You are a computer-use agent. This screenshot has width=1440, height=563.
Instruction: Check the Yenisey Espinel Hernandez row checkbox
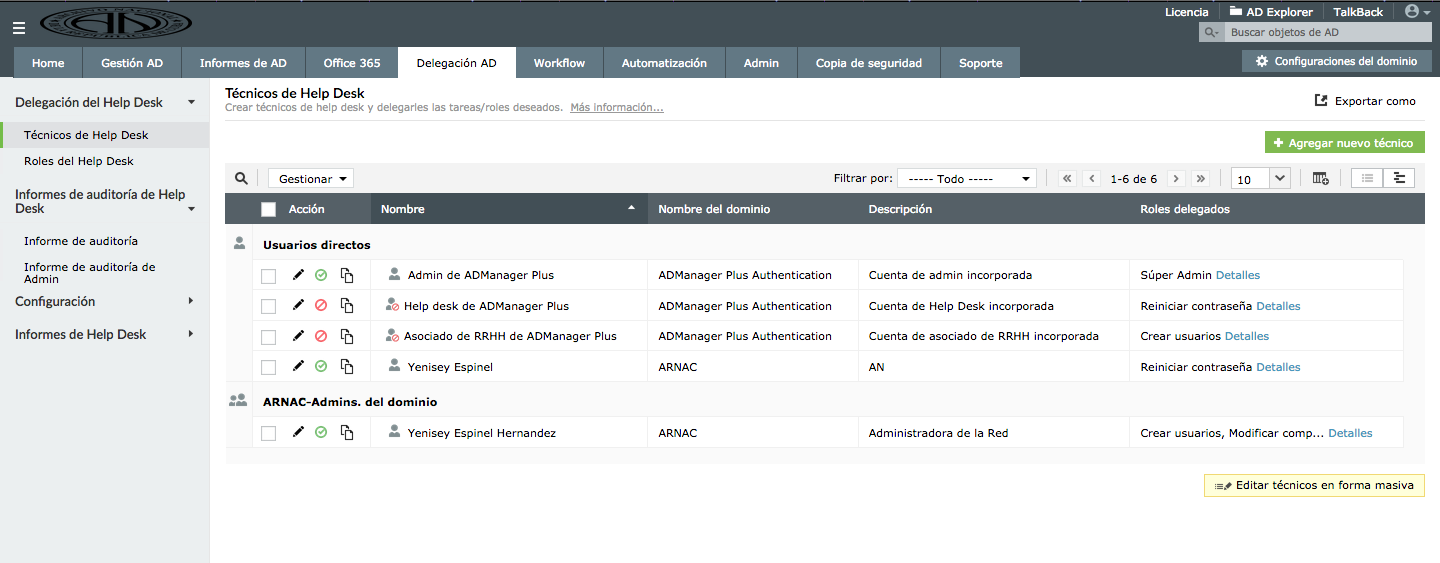coord(268,433)
